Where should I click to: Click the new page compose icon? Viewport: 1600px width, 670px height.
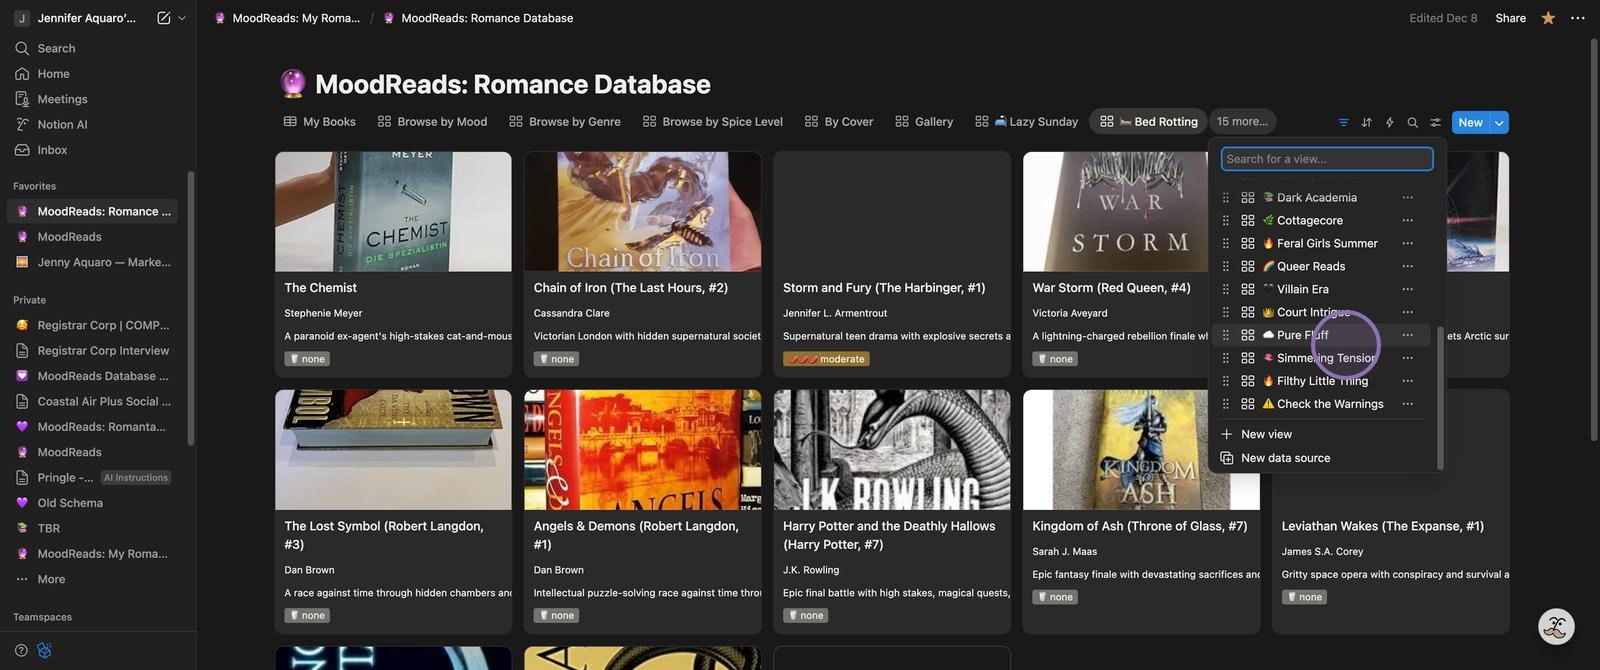(163, 18)
